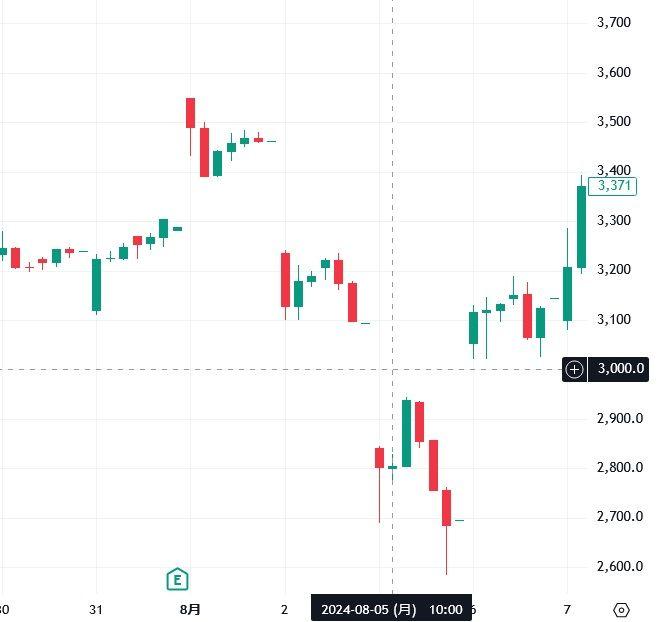Click the 3,700 price scale label

pyautogui.click(x=612, y=22)
